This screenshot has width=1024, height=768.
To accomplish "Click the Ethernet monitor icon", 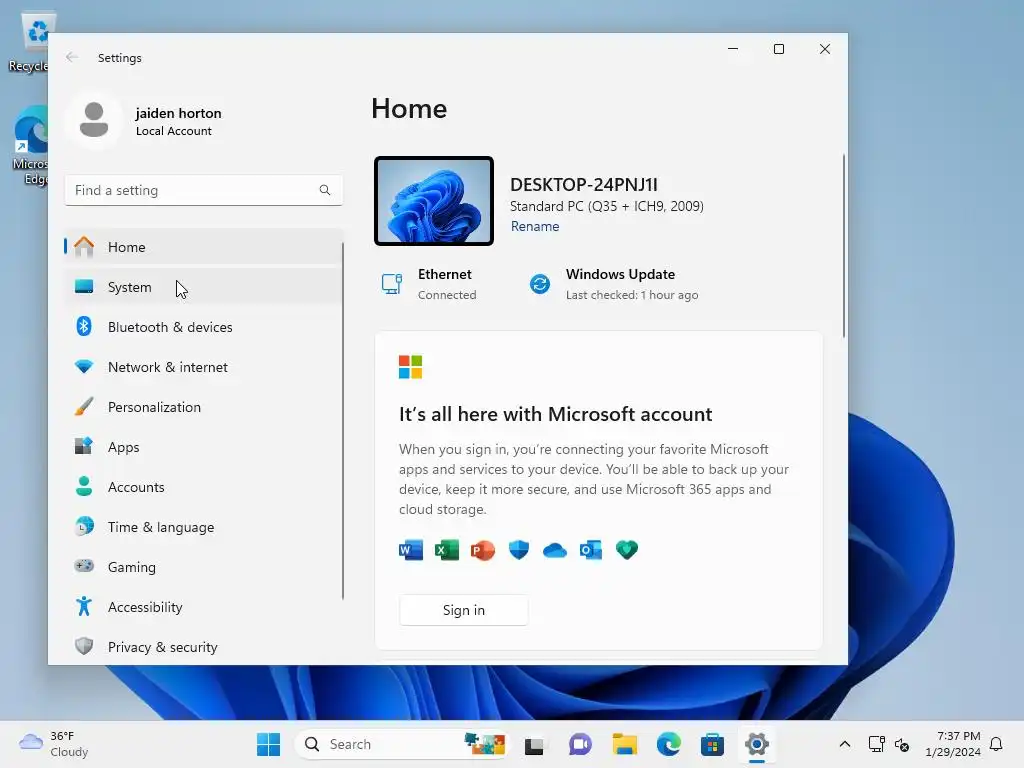I will [x=392, y=284].
